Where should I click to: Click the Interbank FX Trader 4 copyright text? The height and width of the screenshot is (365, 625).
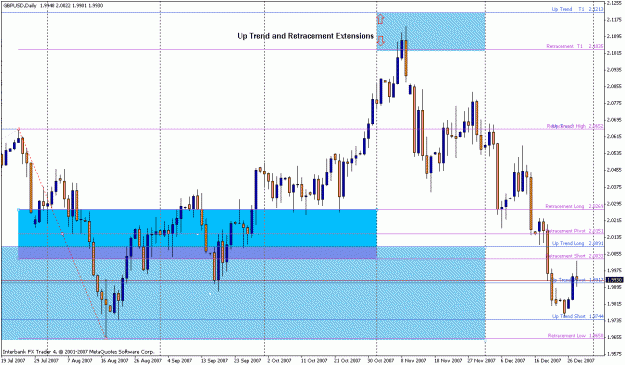point(78,352)
